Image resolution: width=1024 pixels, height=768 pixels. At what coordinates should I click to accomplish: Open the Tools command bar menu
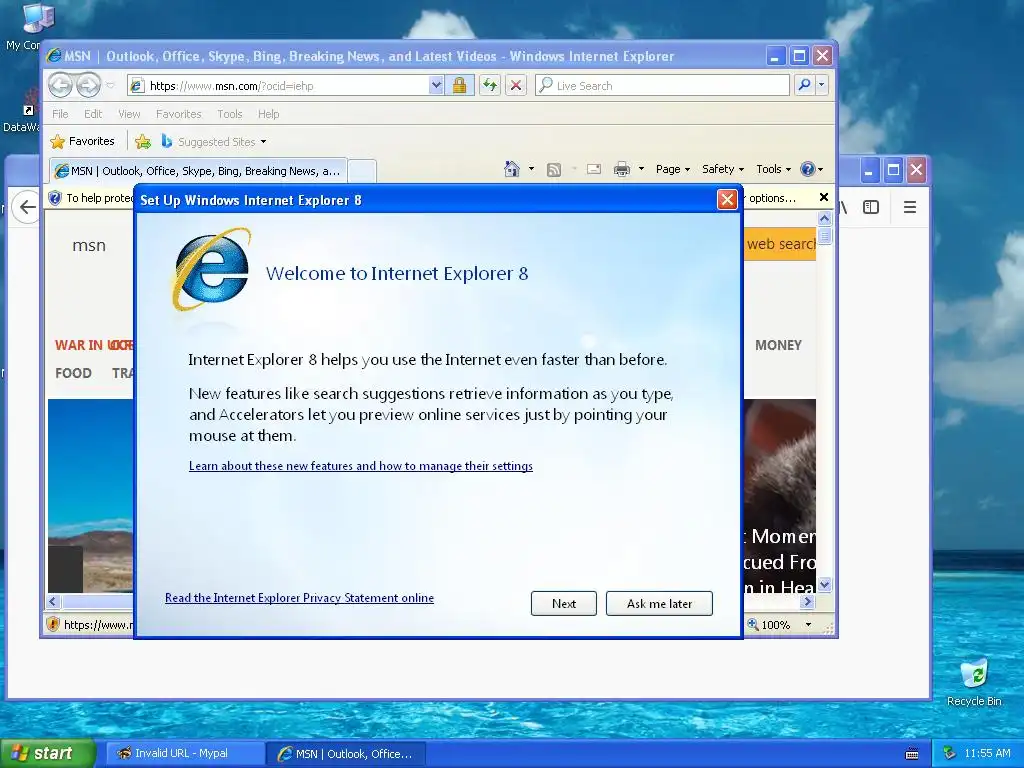773,169
